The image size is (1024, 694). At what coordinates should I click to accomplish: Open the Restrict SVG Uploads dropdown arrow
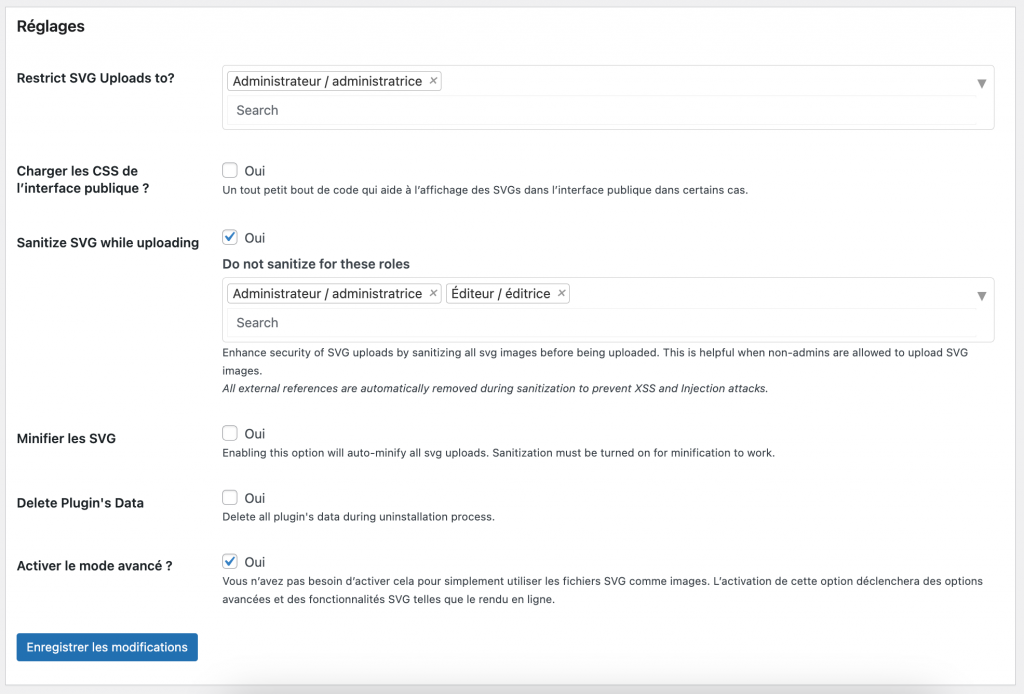click(982, 84)
